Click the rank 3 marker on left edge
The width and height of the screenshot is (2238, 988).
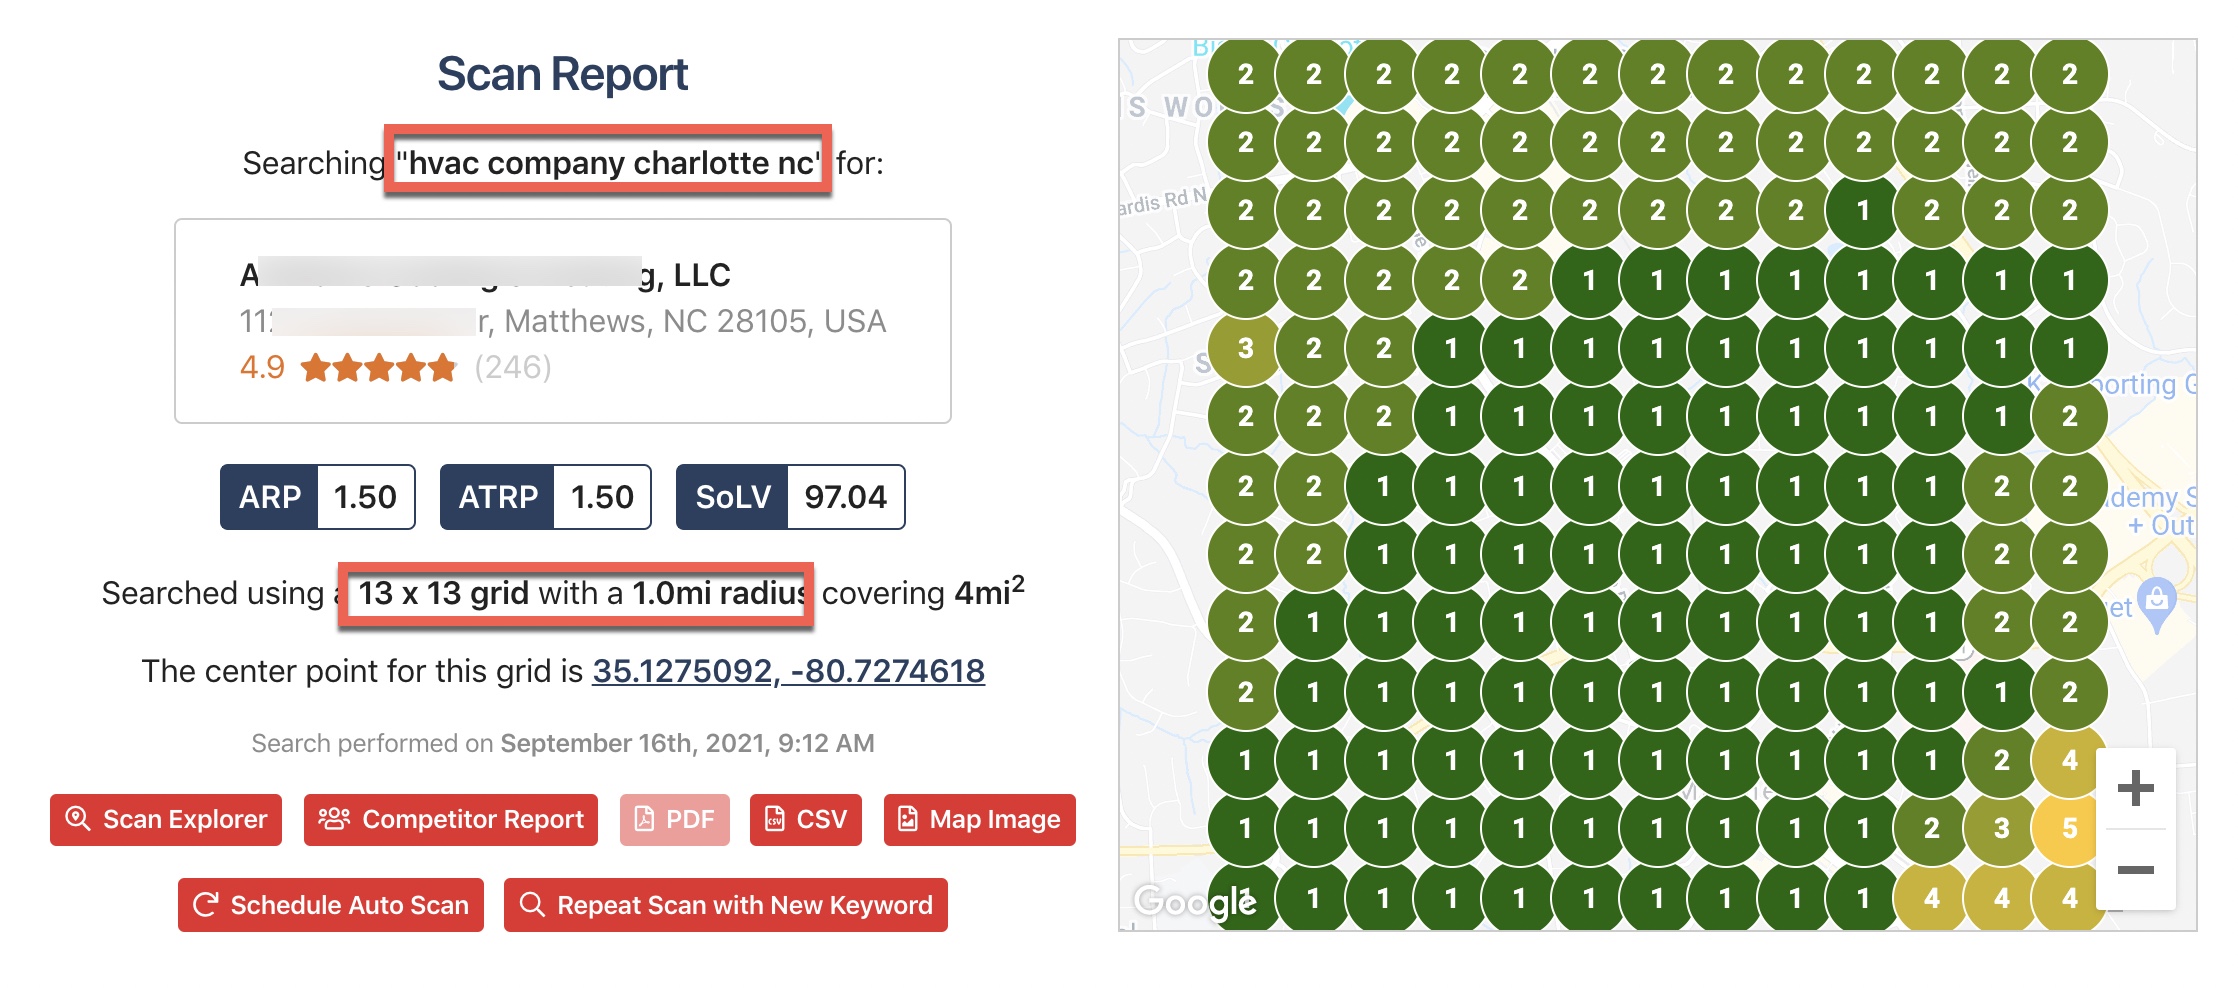[1245, 348]
